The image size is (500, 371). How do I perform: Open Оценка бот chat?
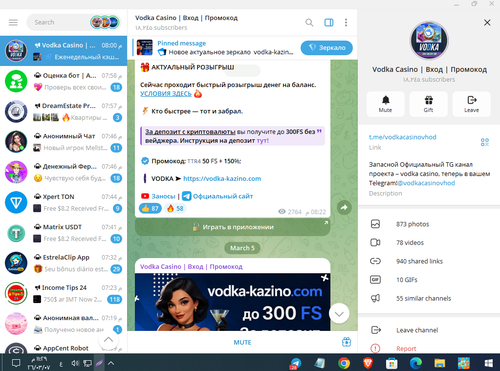coord(63,81)
